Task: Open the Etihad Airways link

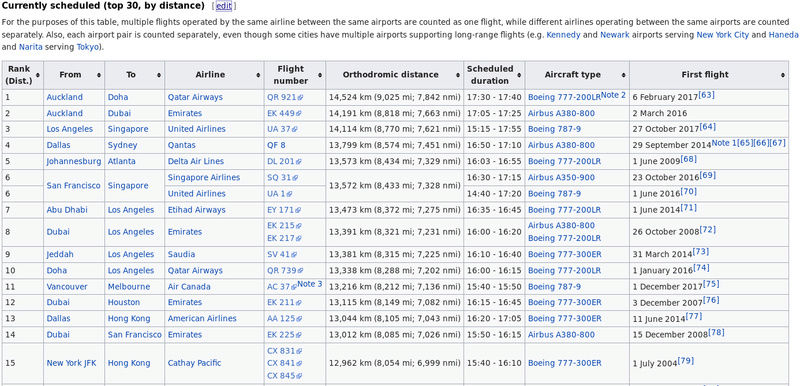Action: point(196,210)
